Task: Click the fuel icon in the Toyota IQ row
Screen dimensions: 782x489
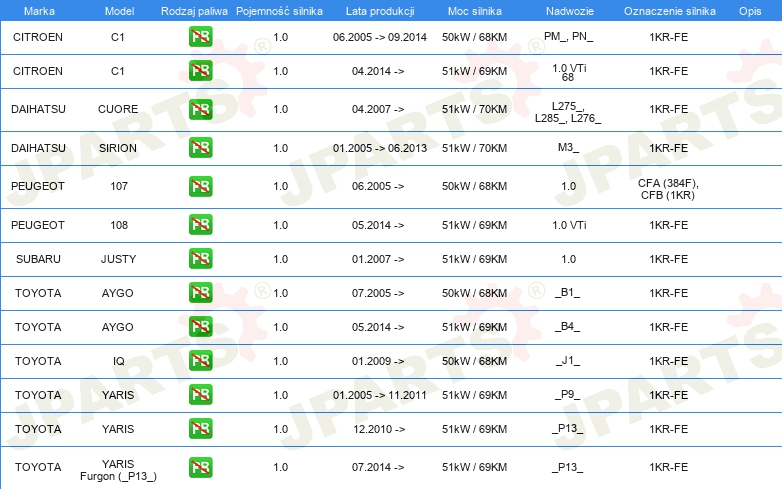Action: (200, 361)
